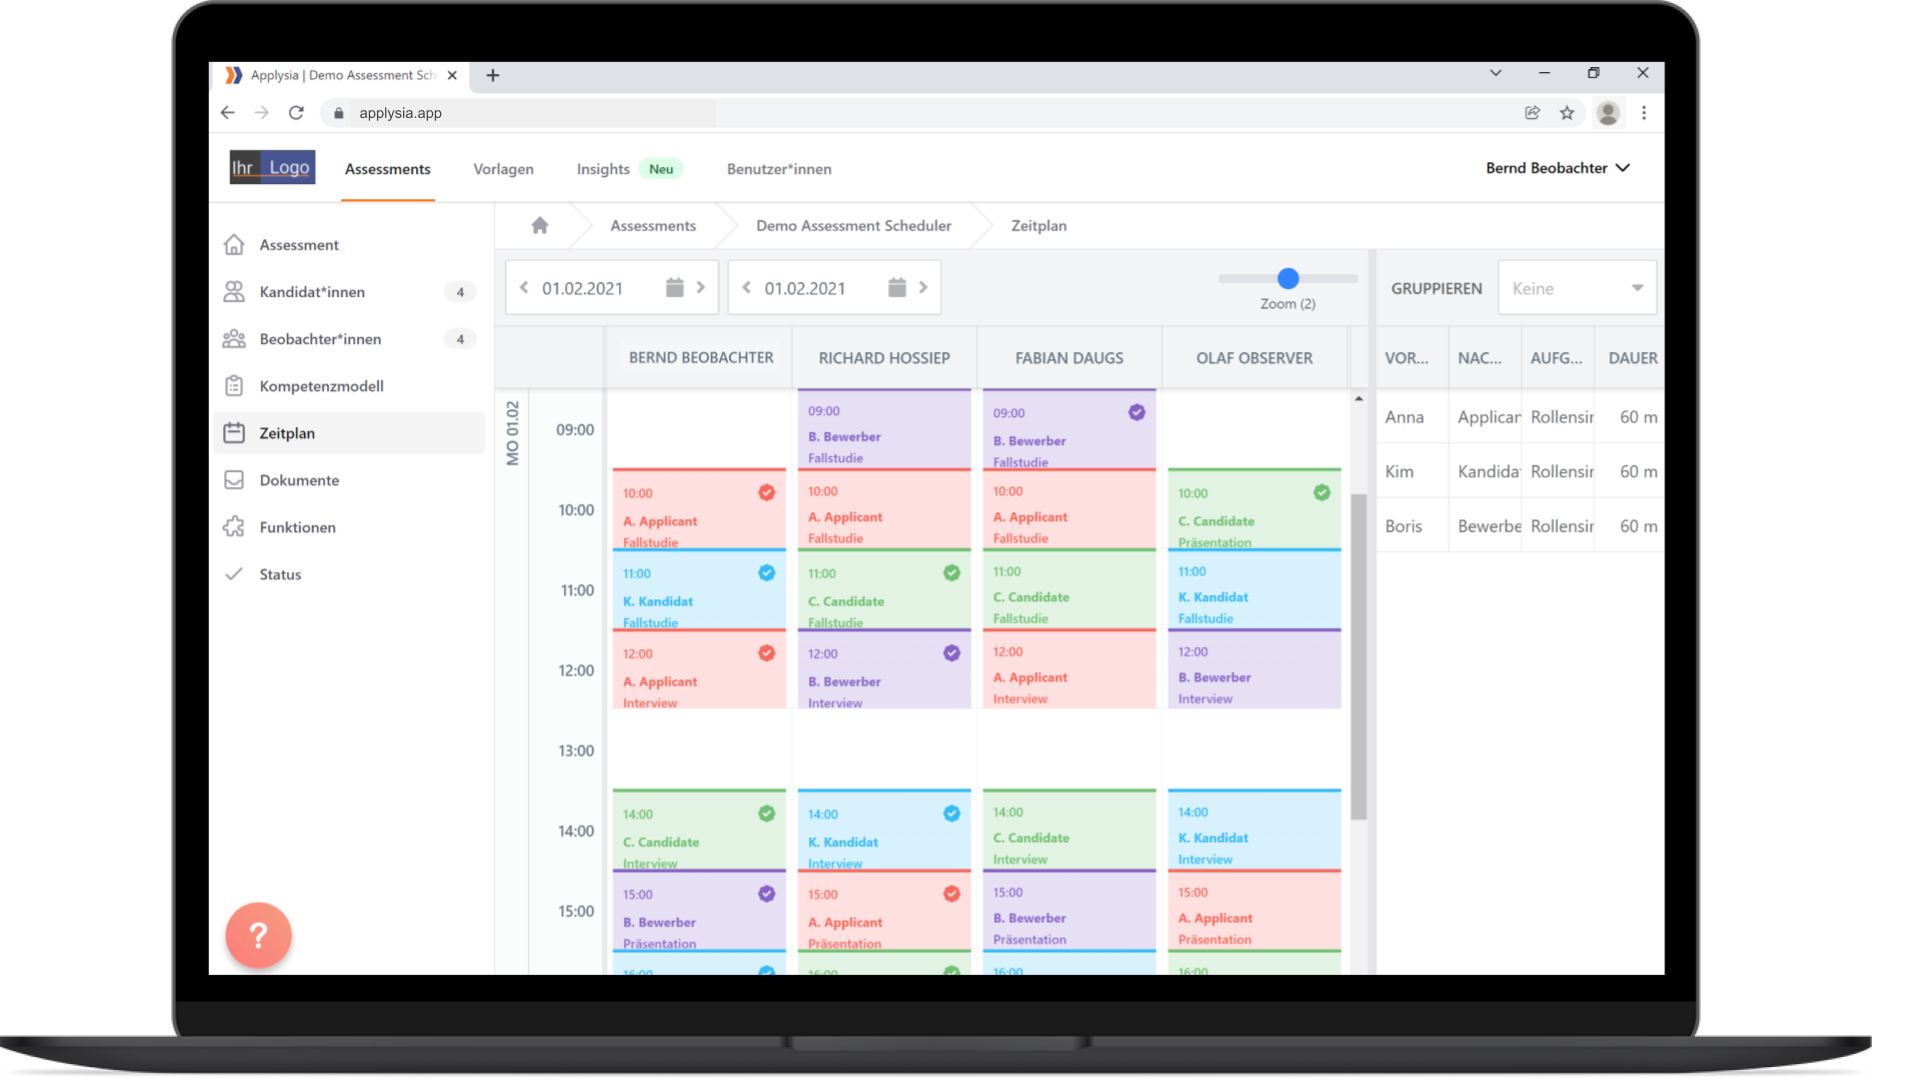Toggle check on Richard's 15:00 A. Applicant Präsentation
Viewport: 1920px width, 1080px height.
(x=952, y=894)
